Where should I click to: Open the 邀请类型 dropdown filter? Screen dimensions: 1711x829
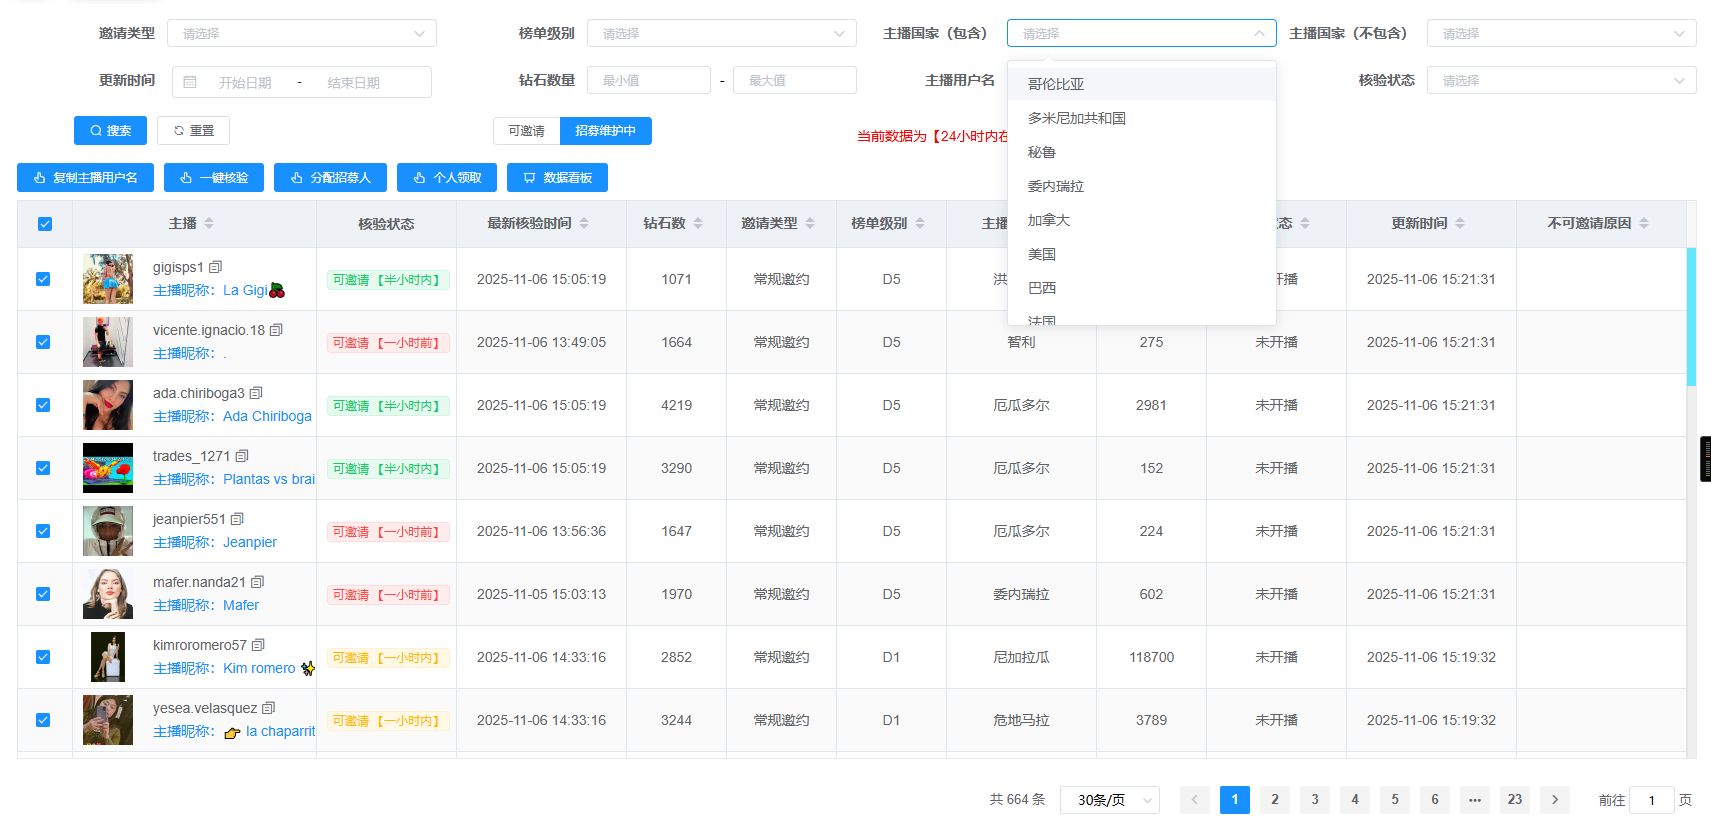point(301,33)
